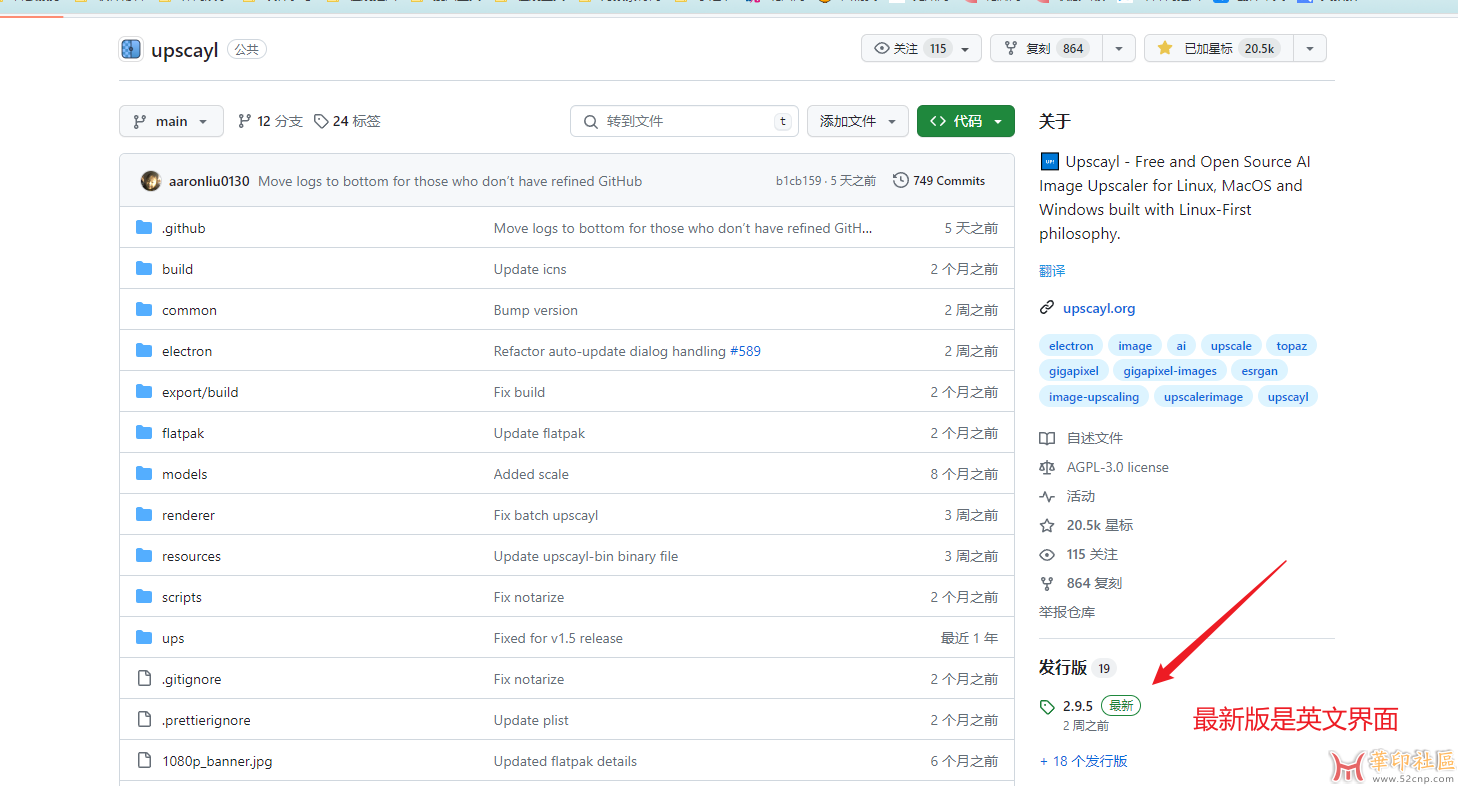The width and height of the screenshot is (1458, 786).
Task: Open the upscayl.org website link
Action: point(1099,308)
